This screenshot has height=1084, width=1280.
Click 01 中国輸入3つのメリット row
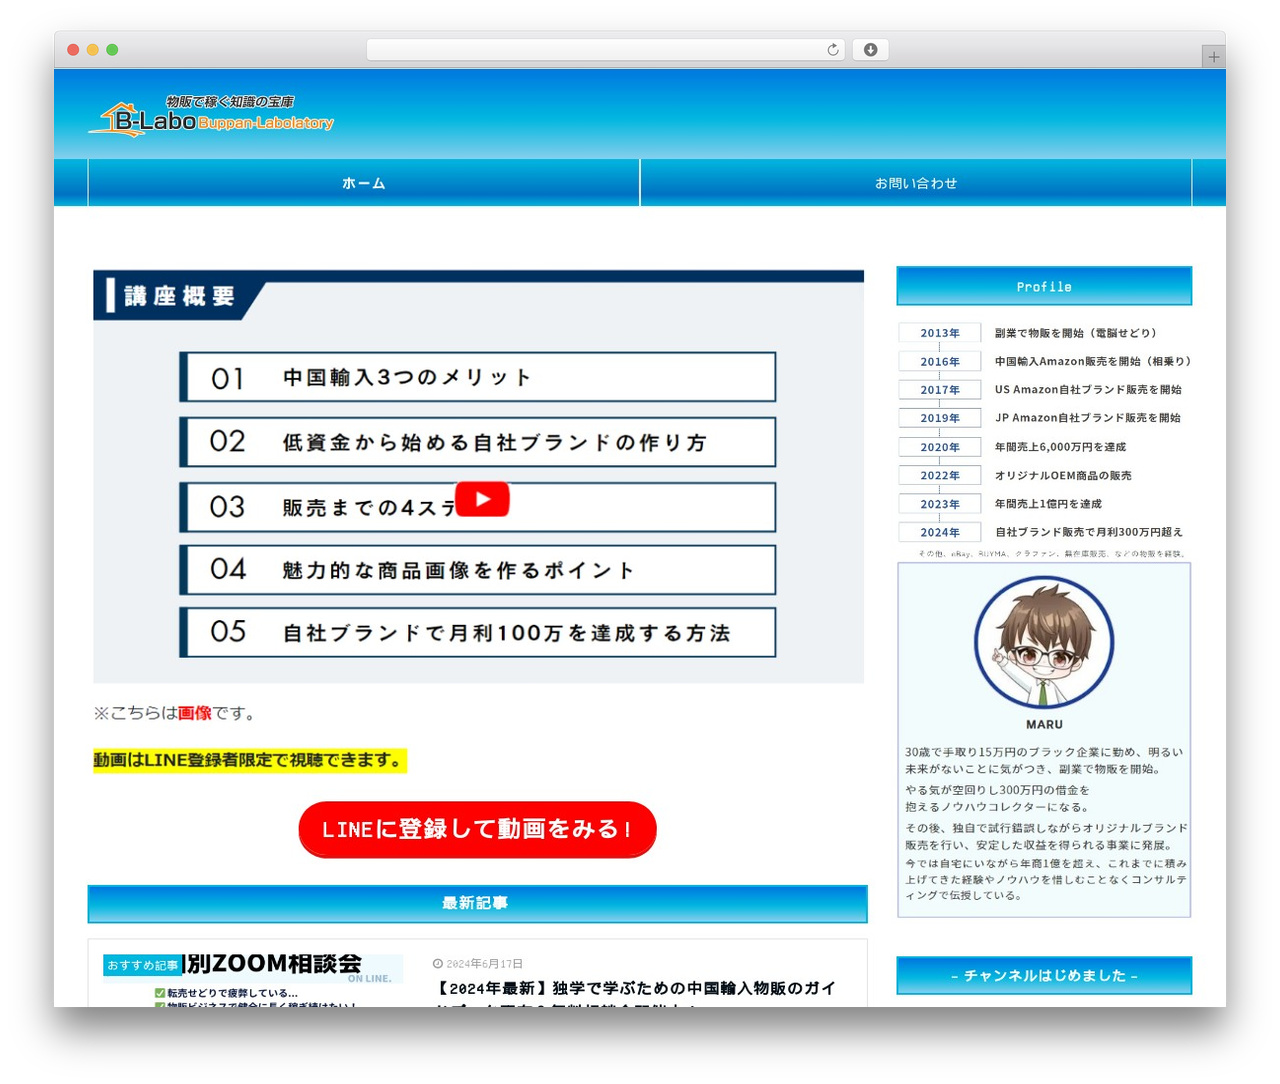coord(477,377)
